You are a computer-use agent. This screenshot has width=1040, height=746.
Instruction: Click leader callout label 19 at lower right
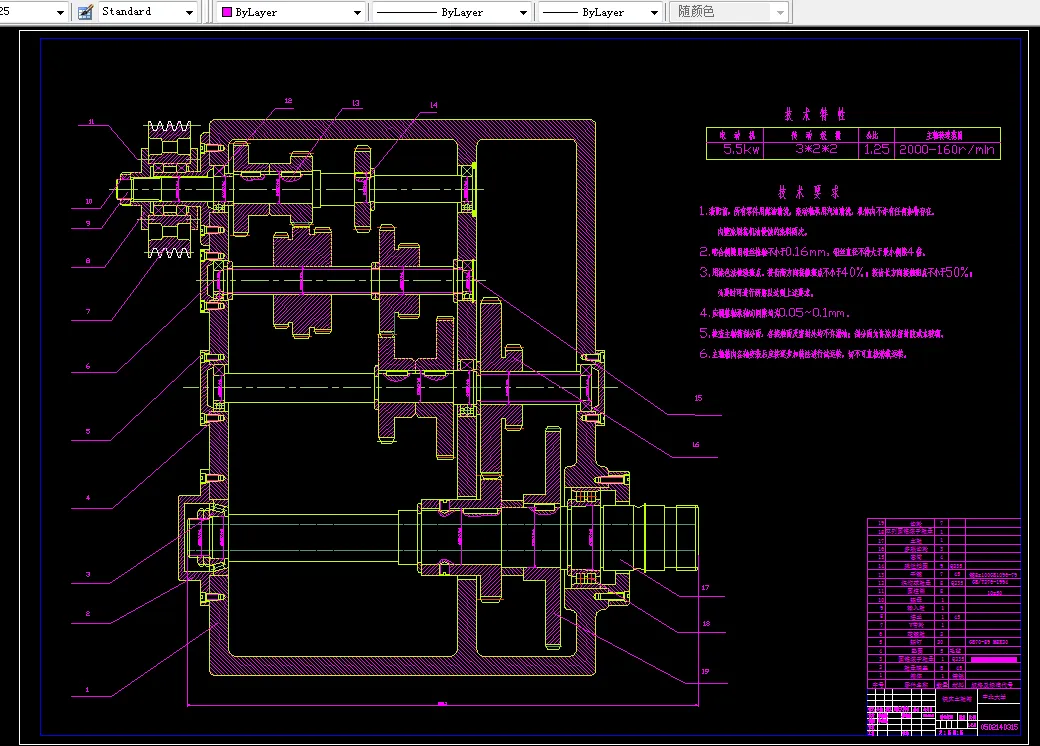(x=705, y=671)
